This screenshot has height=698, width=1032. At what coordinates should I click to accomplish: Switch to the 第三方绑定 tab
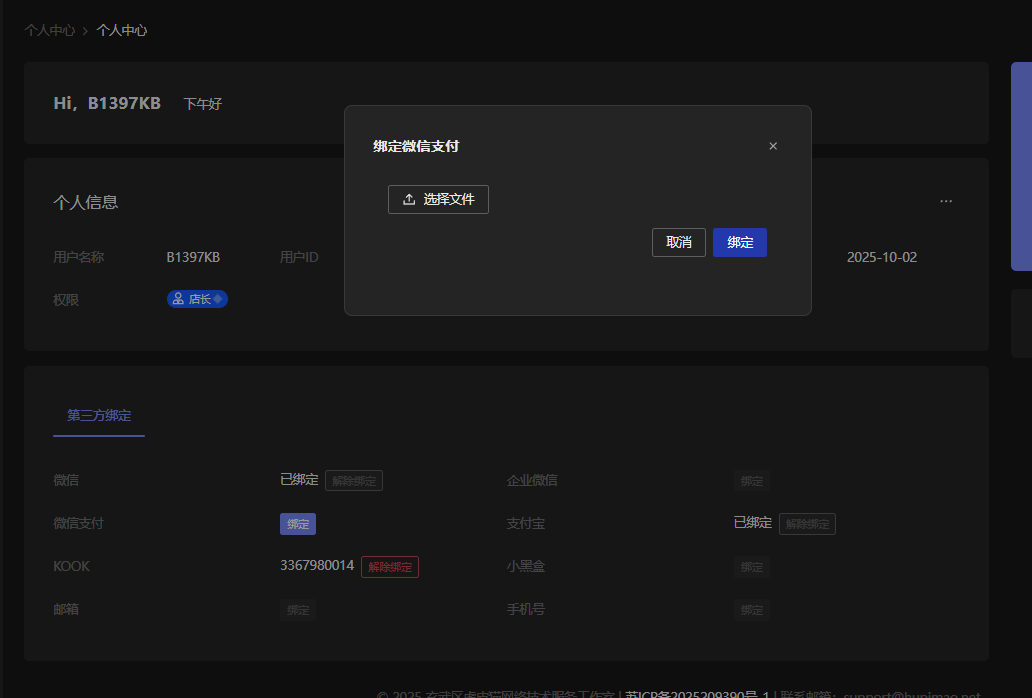(99, 415)
